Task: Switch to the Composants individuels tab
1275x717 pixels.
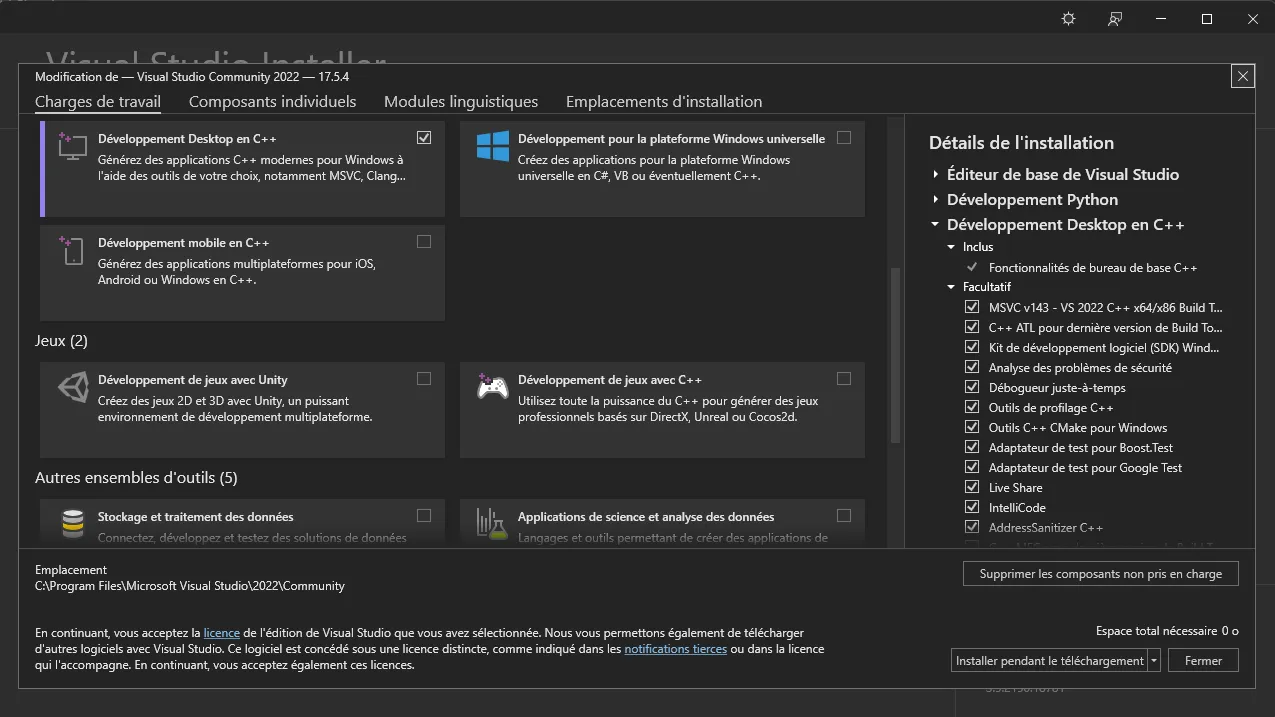Action: point(272,101)
